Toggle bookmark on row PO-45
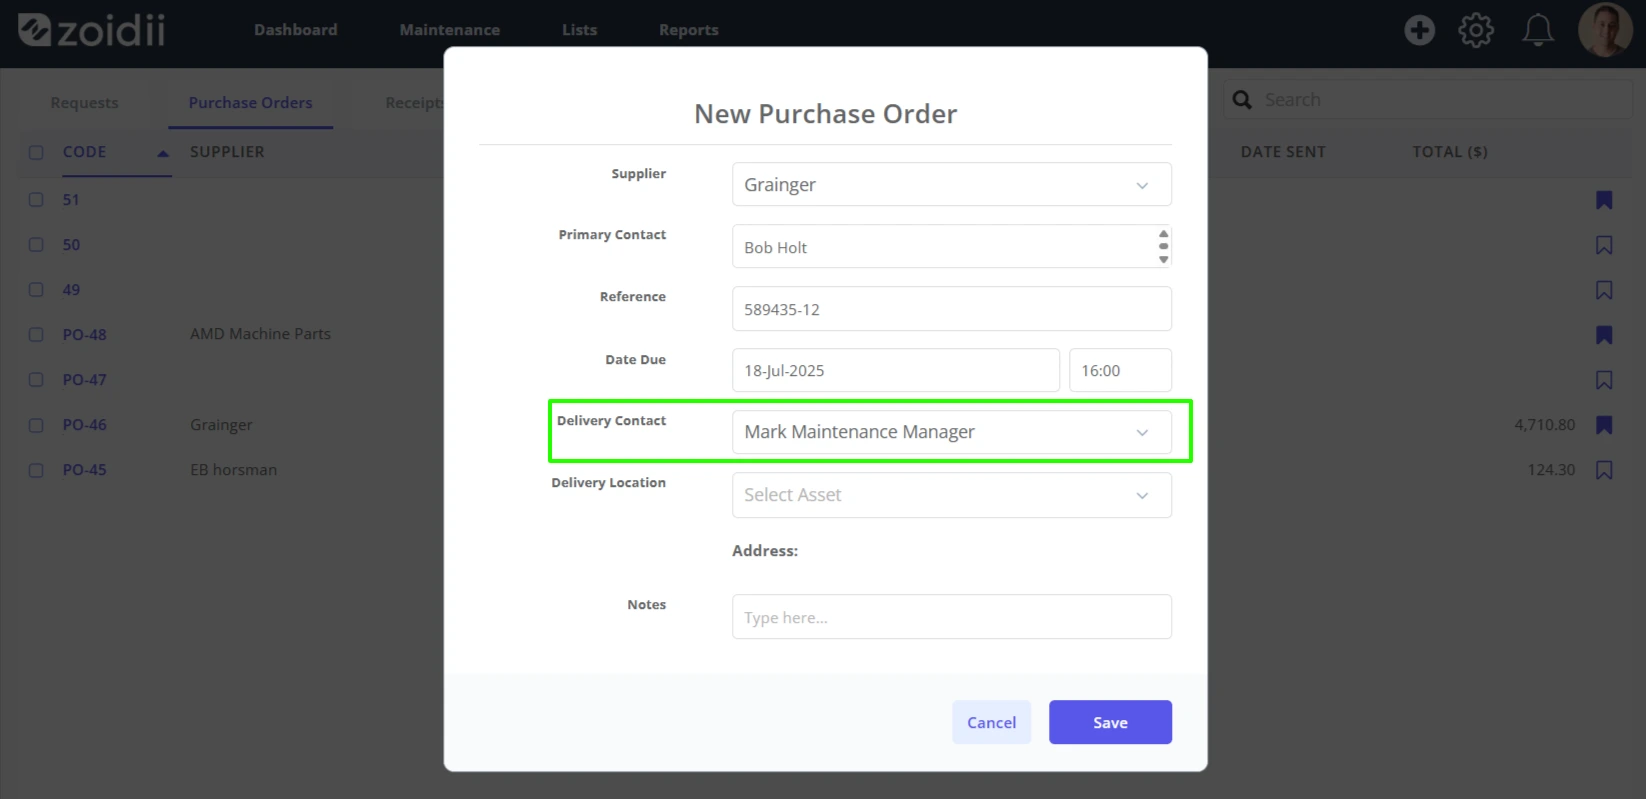Screen dimensions: 1646x799 (1604, 470)
